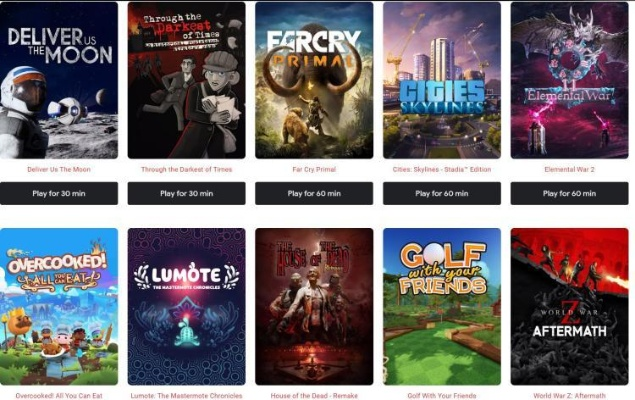Click the Deliver Us The Moon title link
635x400 pixels.
point(59,169)
